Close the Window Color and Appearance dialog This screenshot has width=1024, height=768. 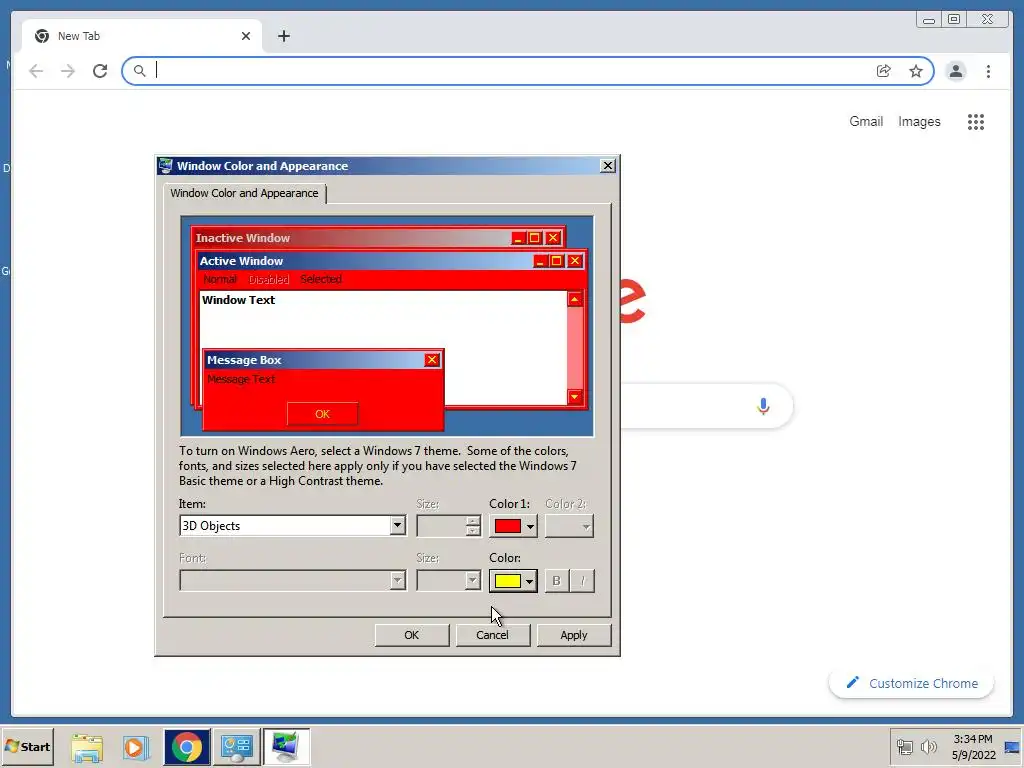pyautogui.click(x=607, y=166)
